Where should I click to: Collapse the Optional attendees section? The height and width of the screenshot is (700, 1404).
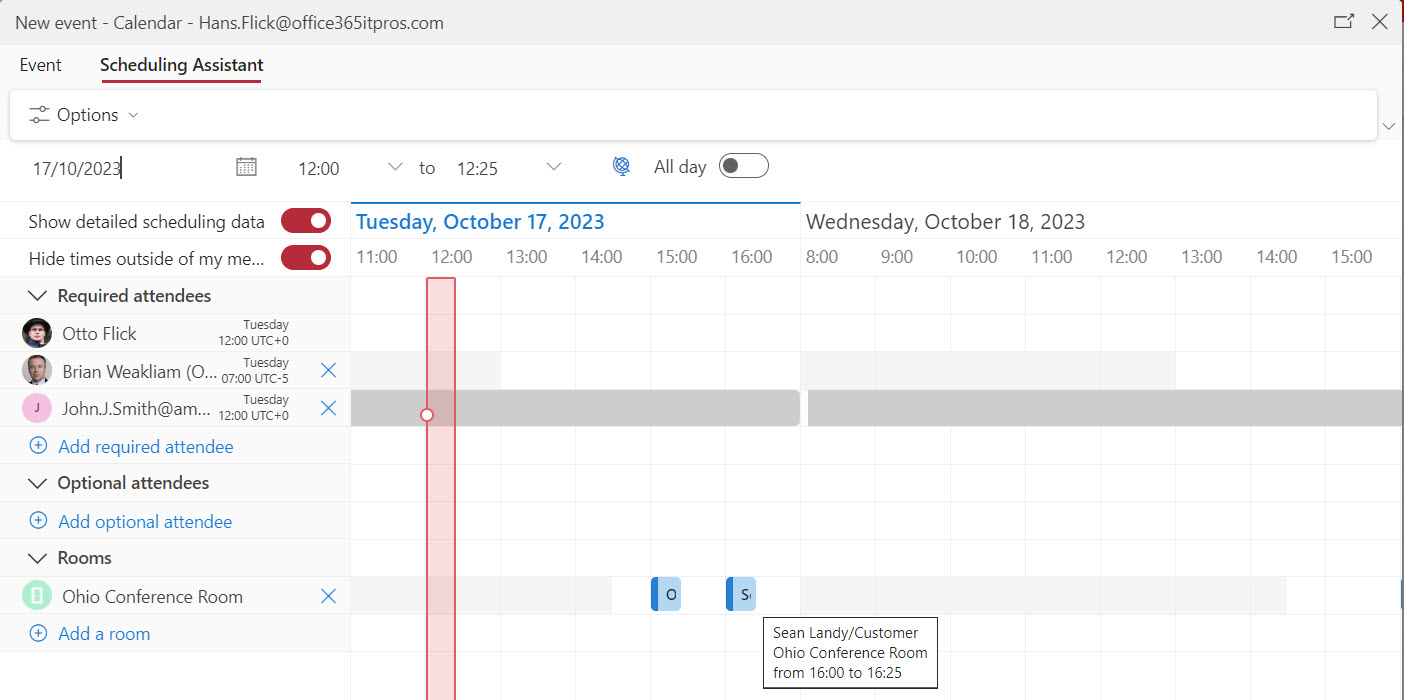click(x=37, y=483)
